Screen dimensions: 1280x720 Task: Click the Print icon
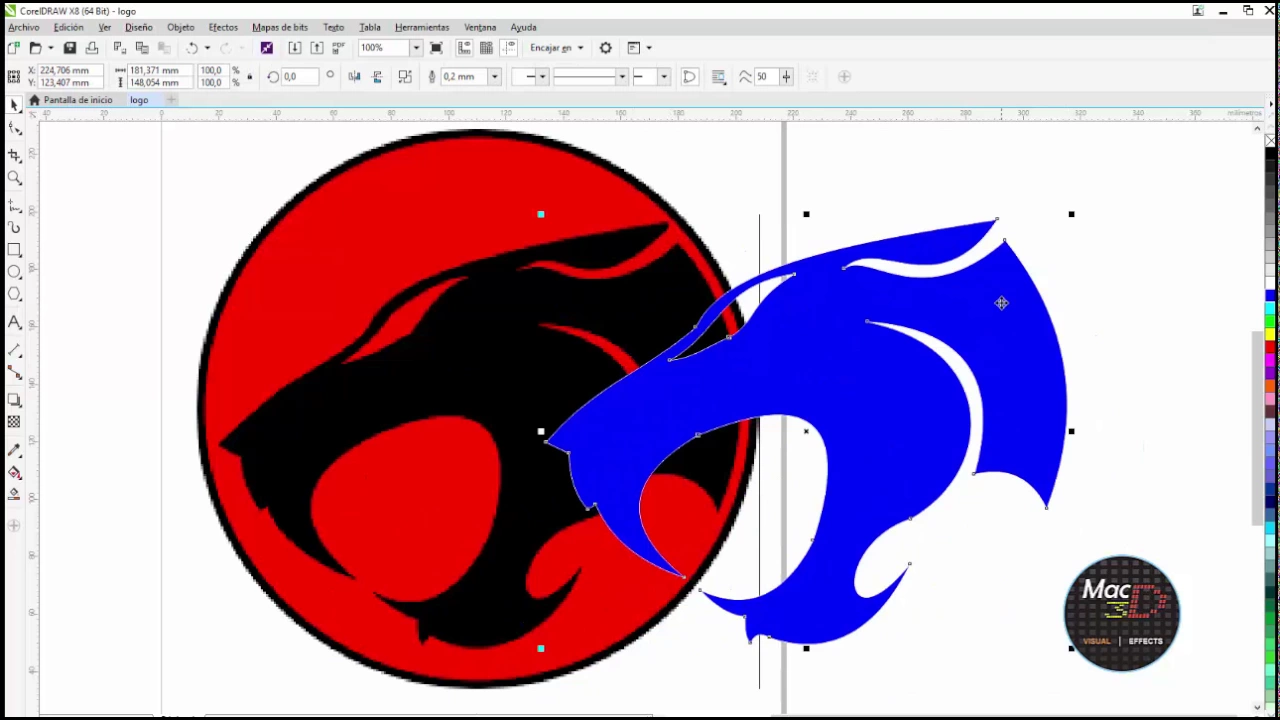[92, 48]
